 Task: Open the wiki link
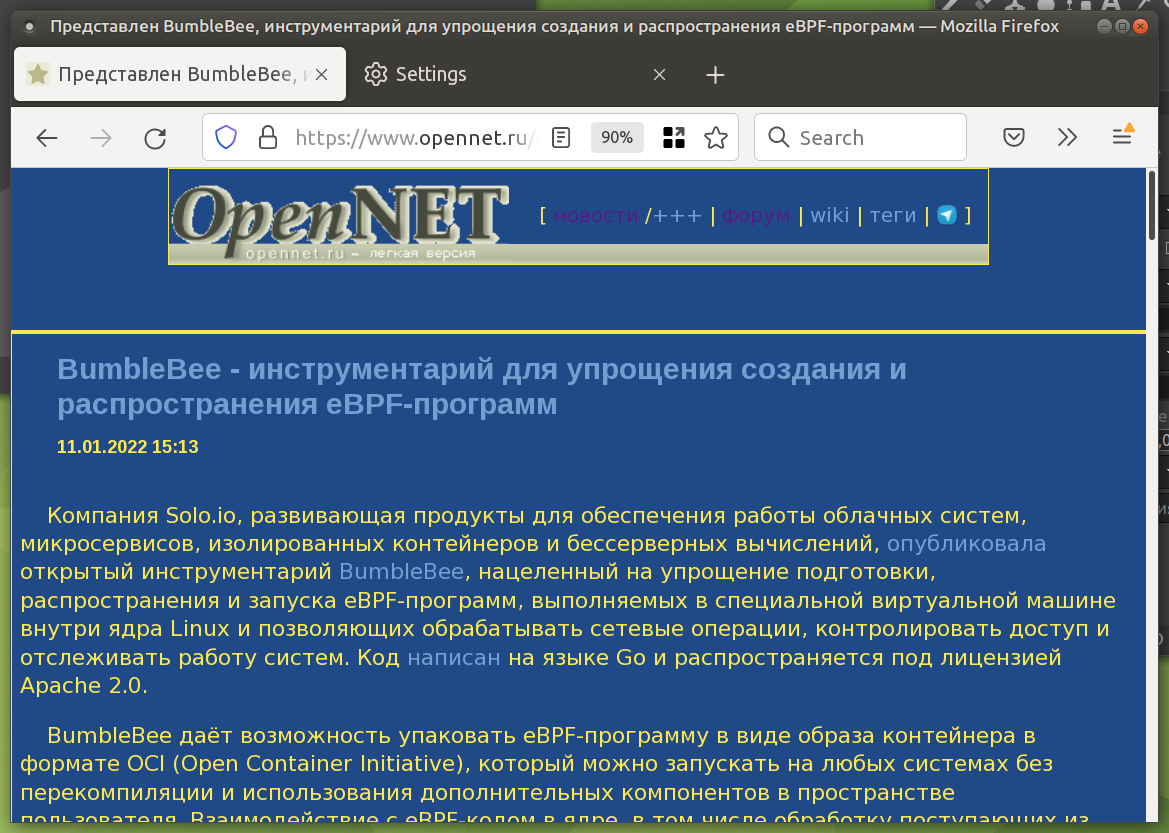(830, 216)
